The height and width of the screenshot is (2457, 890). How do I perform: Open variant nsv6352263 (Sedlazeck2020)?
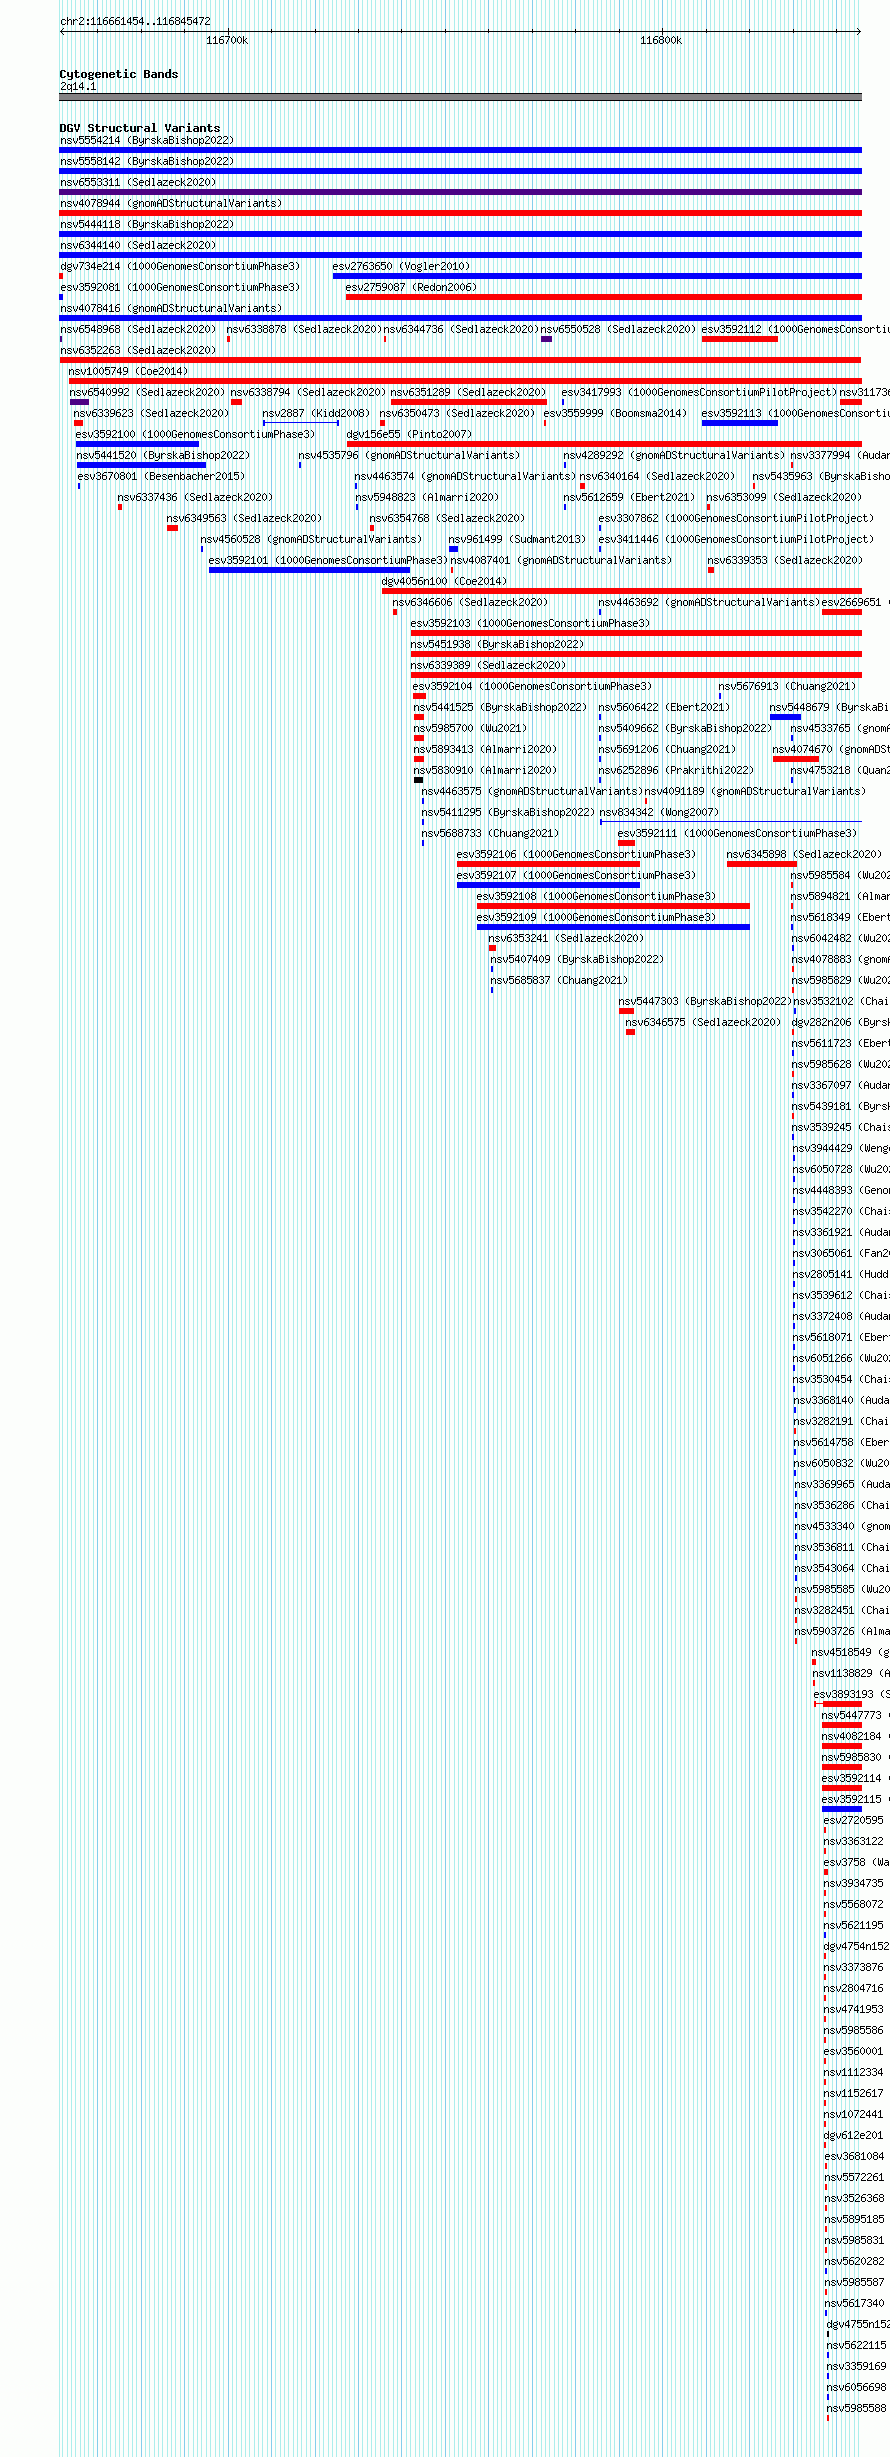138,351
